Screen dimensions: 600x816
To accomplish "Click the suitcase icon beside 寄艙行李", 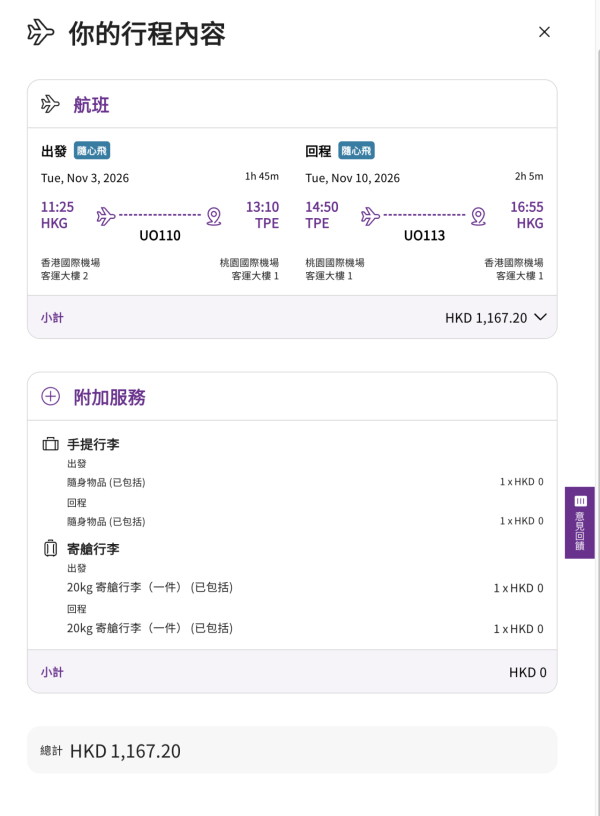I will (x=50, y=549).
